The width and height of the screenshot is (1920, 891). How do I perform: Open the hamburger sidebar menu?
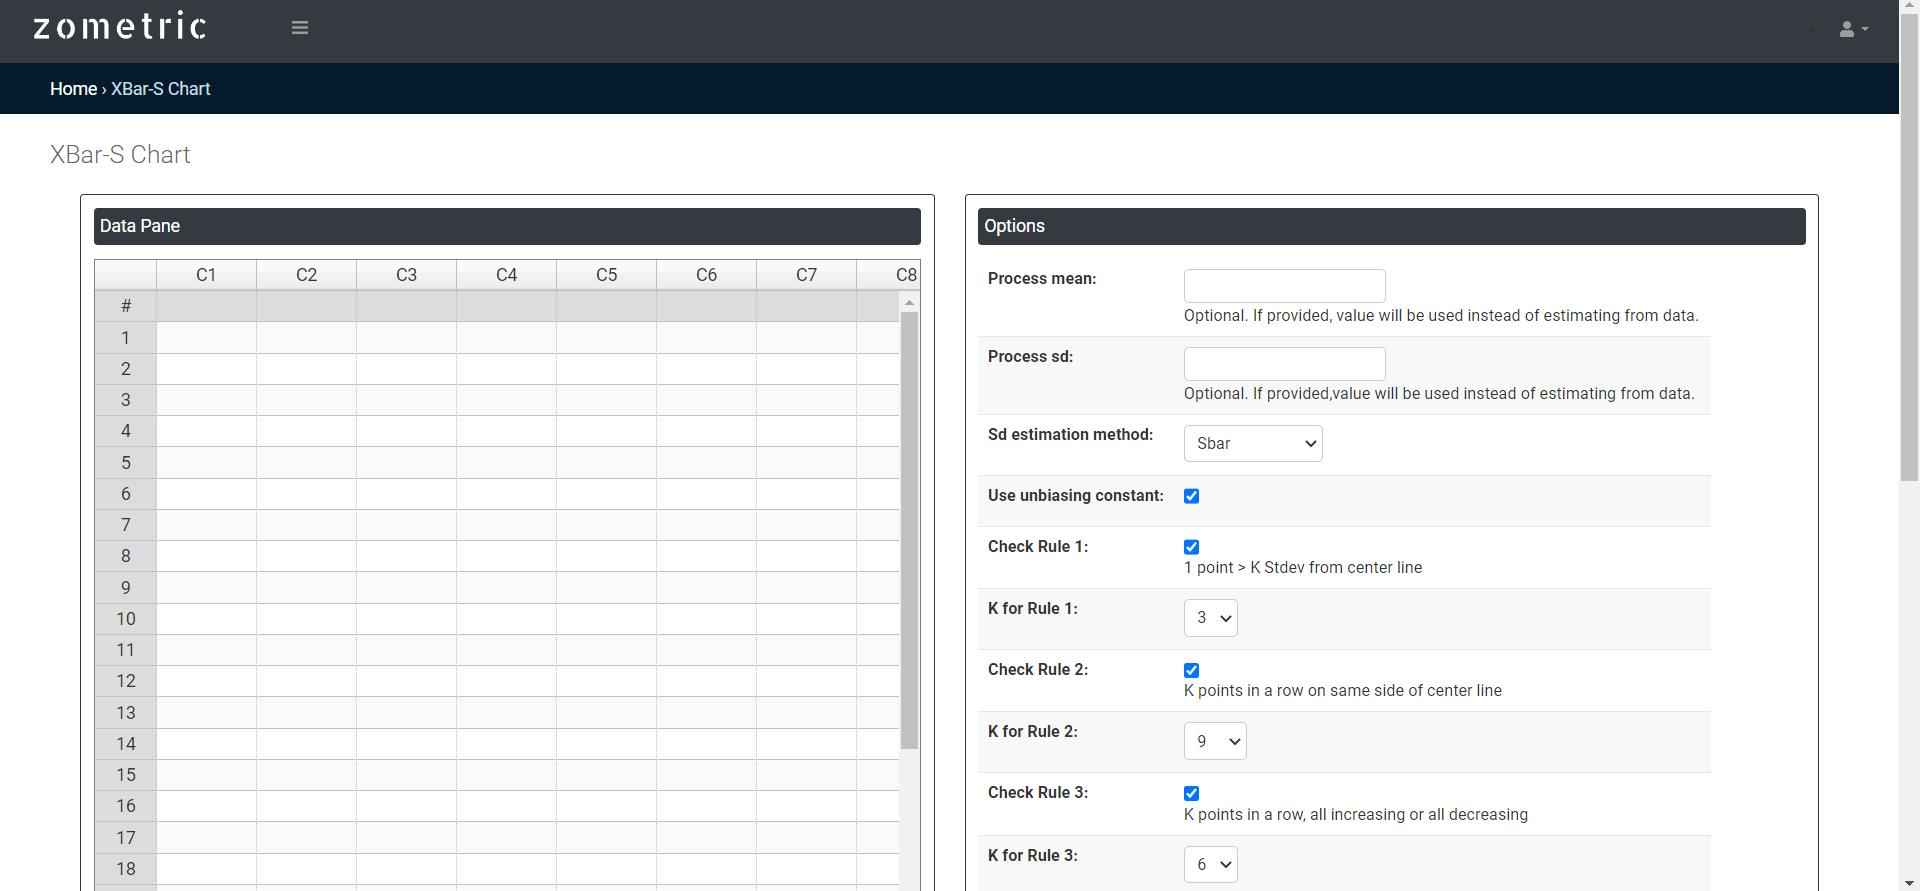point(300,28)
